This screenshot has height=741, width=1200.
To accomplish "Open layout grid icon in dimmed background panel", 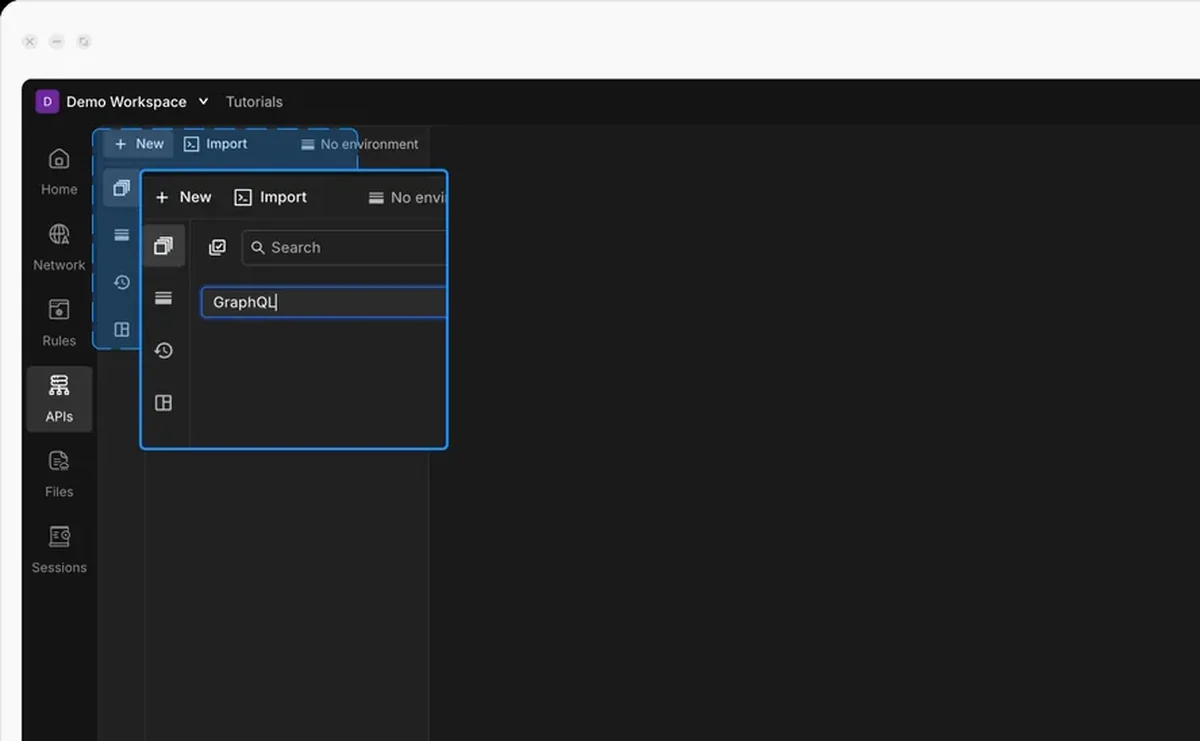I will 122,329.
